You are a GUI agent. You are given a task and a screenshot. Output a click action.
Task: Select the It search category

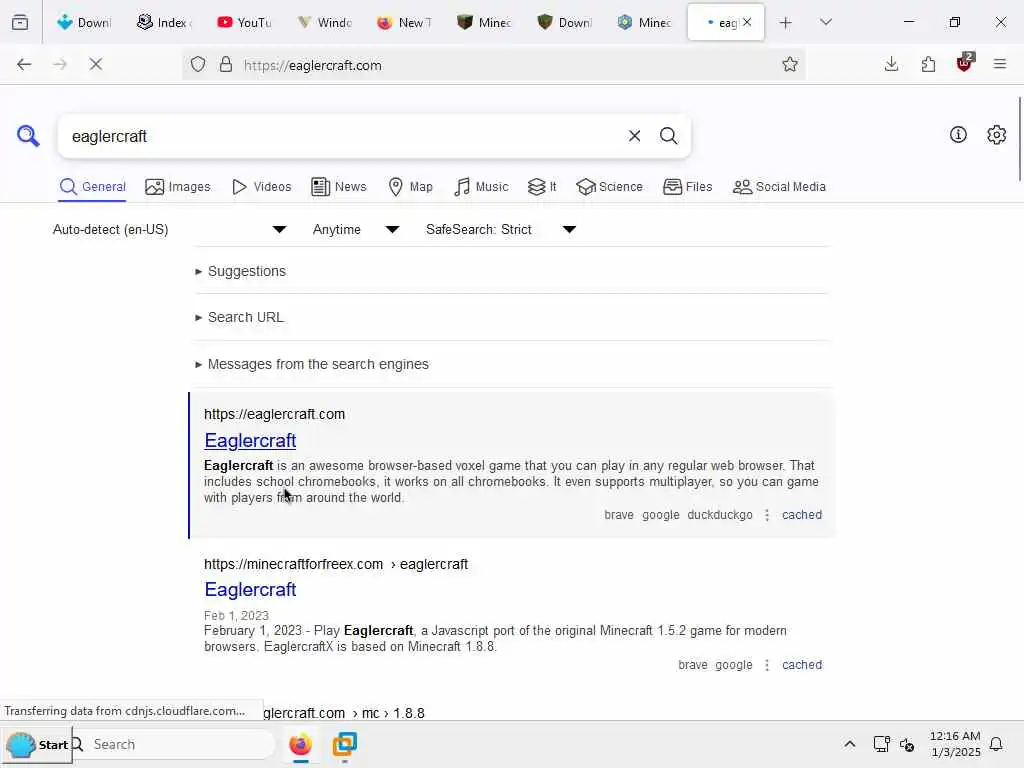tap(542, 187)
